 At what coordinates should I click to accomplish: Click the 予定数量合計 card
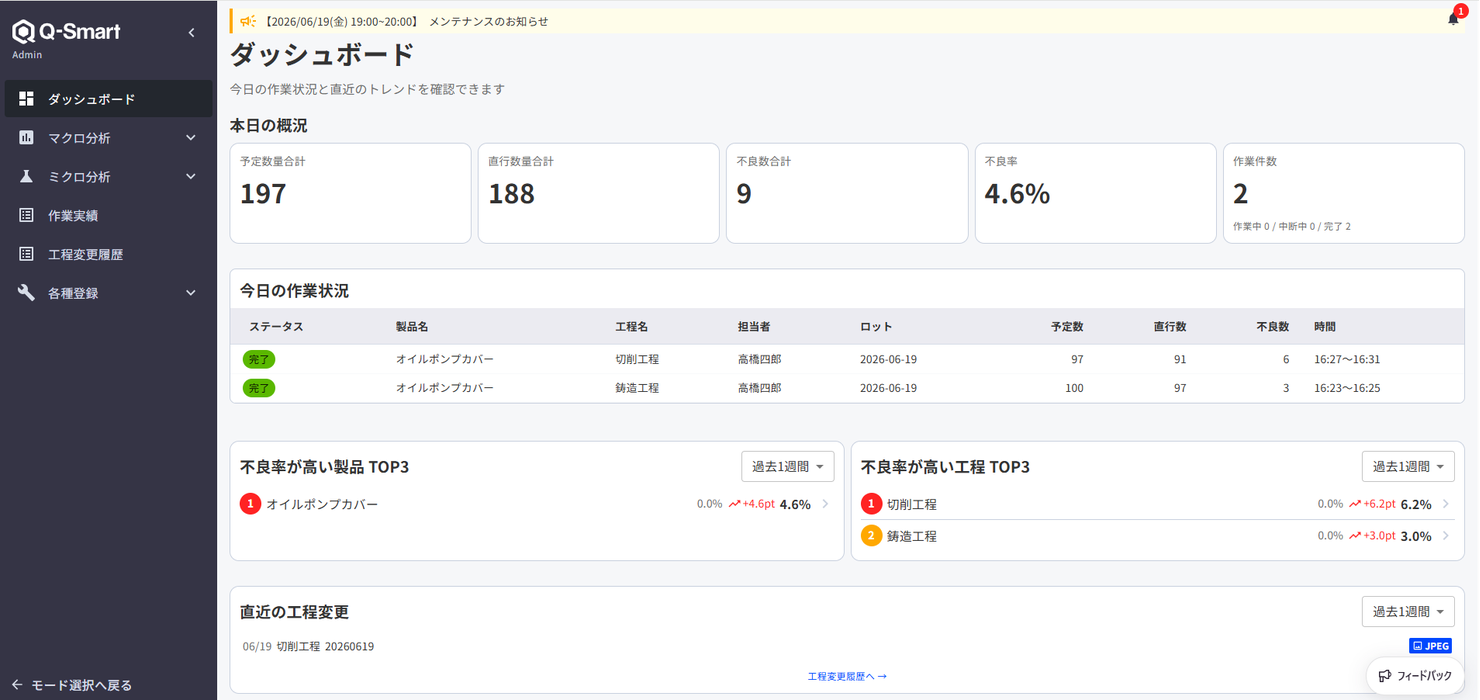(350, 193)
